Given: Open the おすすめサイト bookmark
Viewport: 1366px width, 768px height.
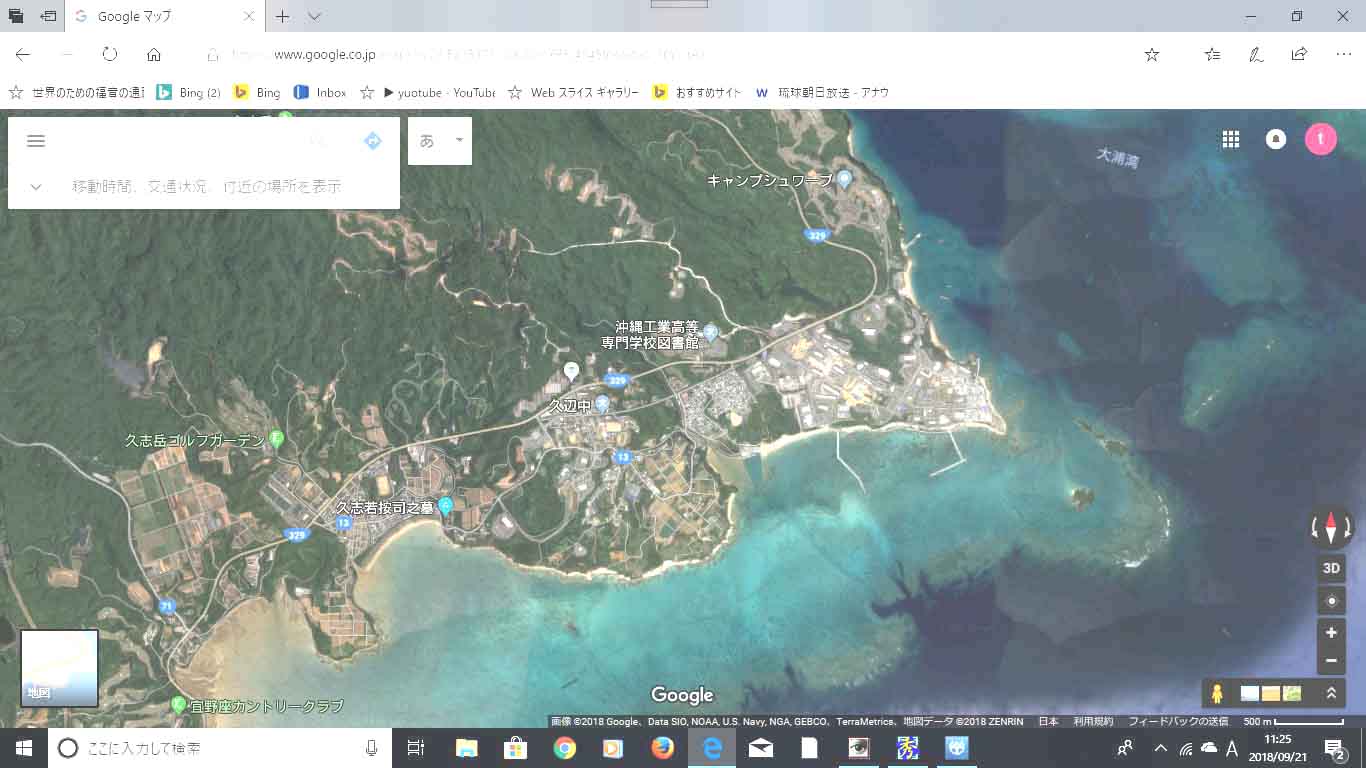Looking at the screenshot, I should (x=697, y=92).
